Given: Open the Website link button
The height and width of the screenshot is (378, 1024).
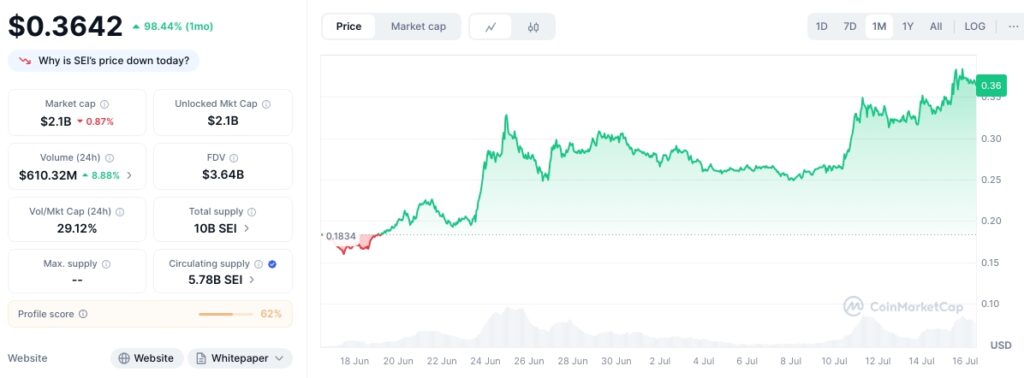Looking at the screenshot, I should pos(147,358).
